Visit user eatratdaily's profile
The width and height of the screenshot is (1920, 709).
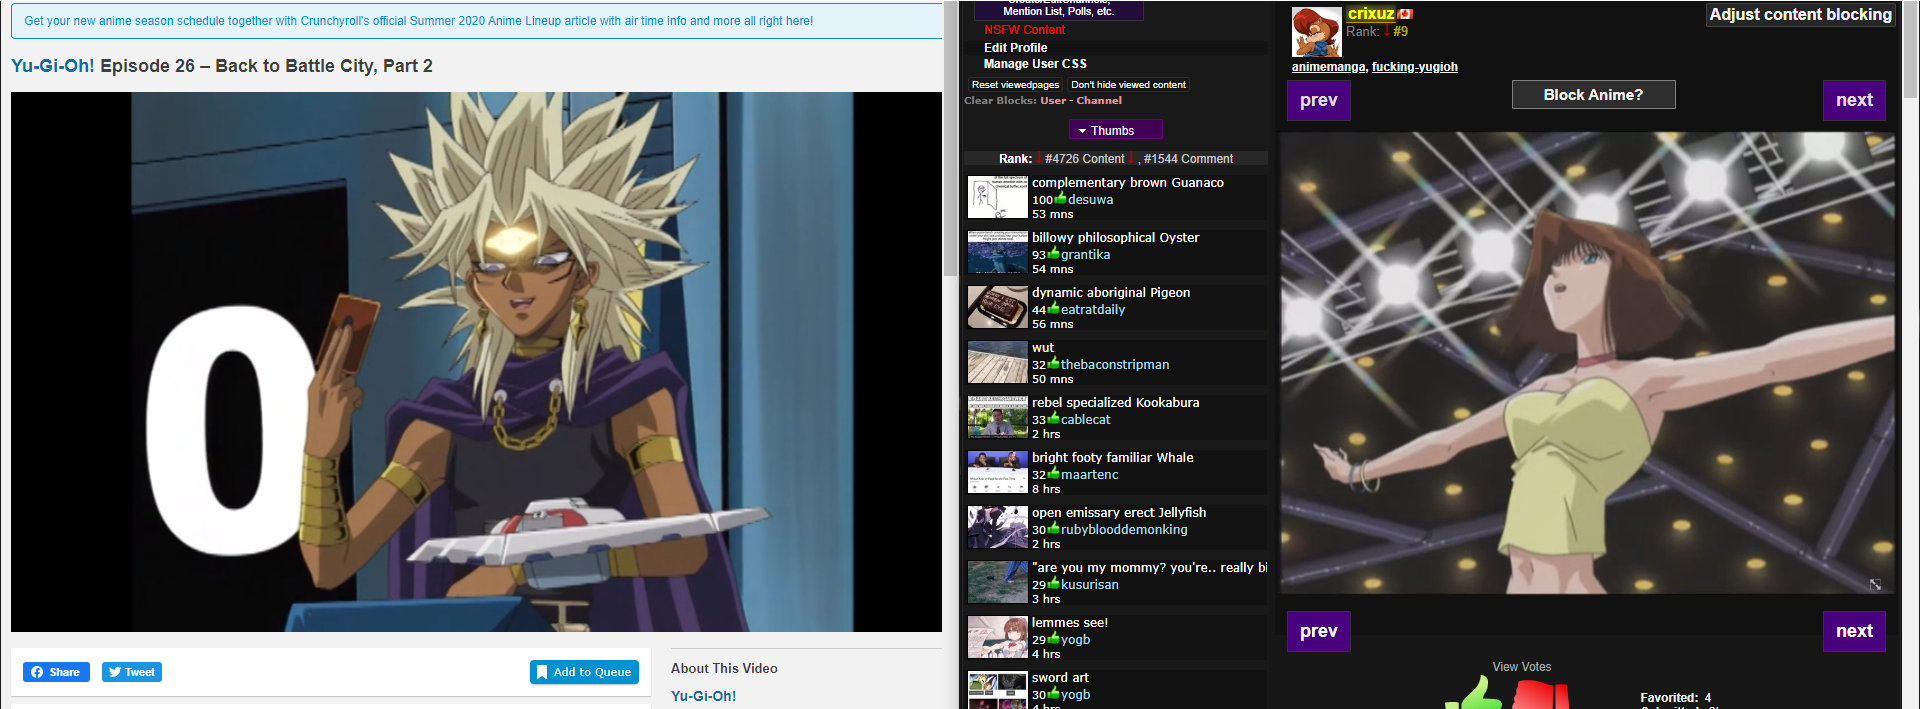pyautogui.click(x=1093, y=310)
